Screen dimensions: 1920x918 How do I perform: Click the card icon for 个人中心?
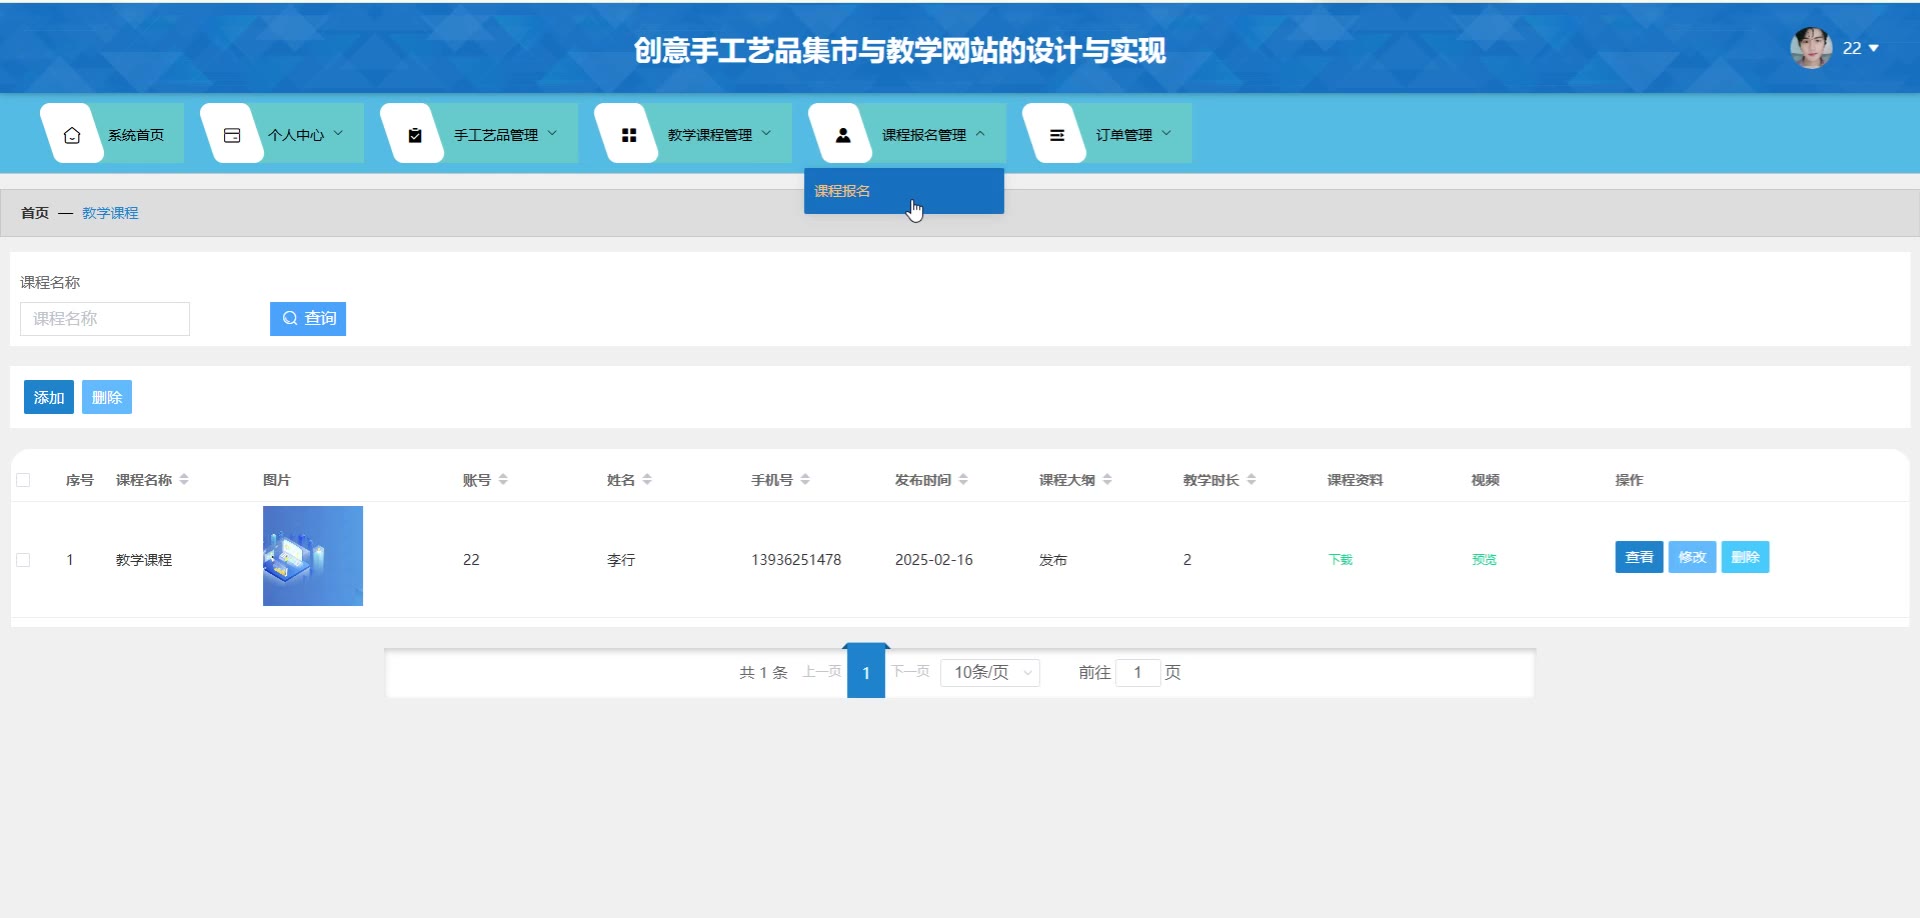[x=232, y=135]
